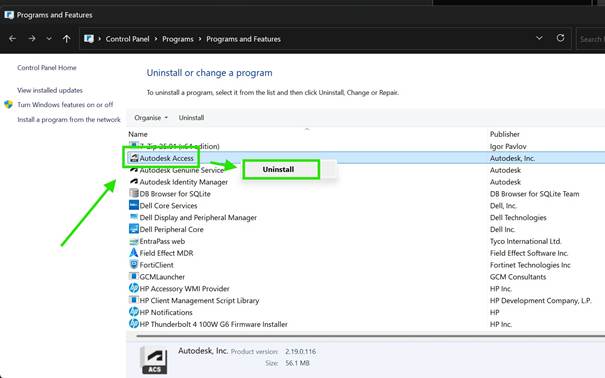Select GCMLauncher program entry
Screen dimensions: 605x378
click(x=162, y=277)
